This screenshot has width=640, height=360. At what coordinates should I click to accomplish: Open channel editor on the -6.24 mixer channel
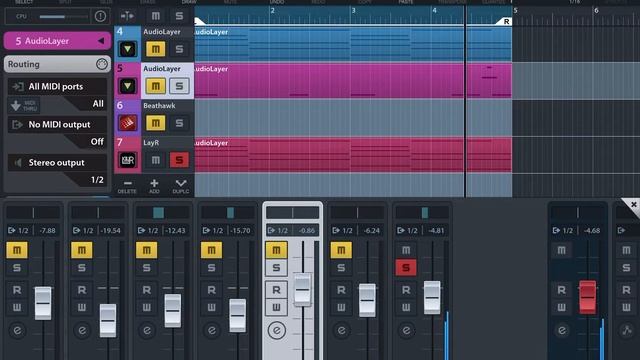[x=342, y=330]
